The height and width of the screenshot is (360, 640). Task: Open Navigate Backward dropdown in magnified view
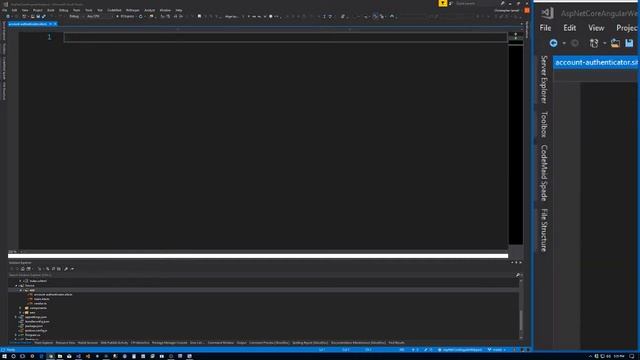(x=564, y=43)
